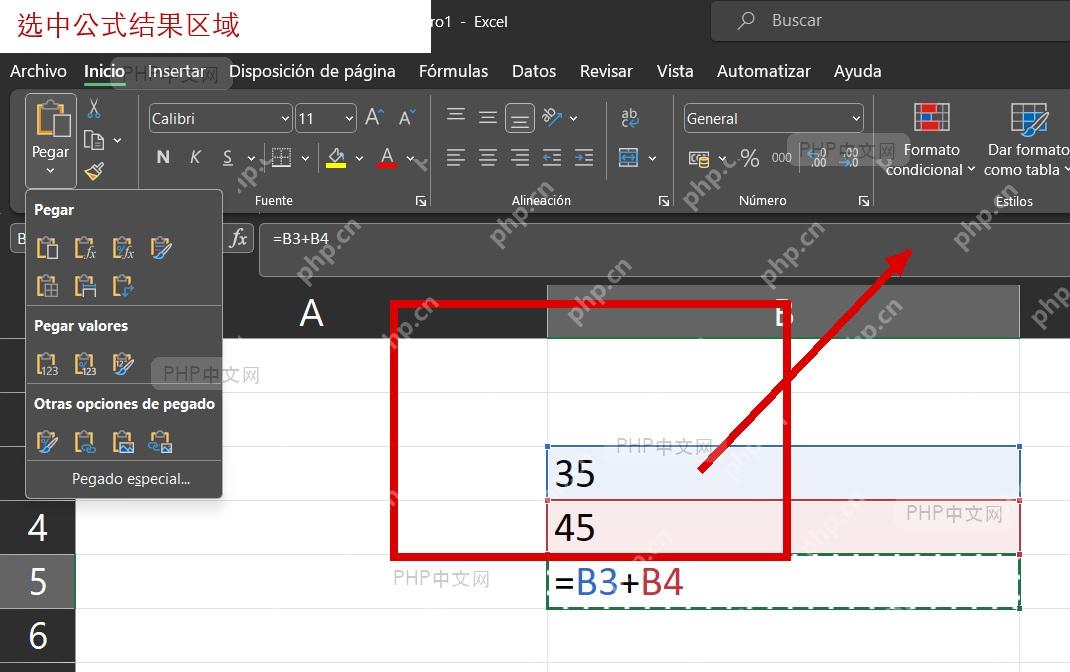The image size is (1070, 672).
Task: Expand the fill color dropdown arrow
Action: tap(359, 159)
